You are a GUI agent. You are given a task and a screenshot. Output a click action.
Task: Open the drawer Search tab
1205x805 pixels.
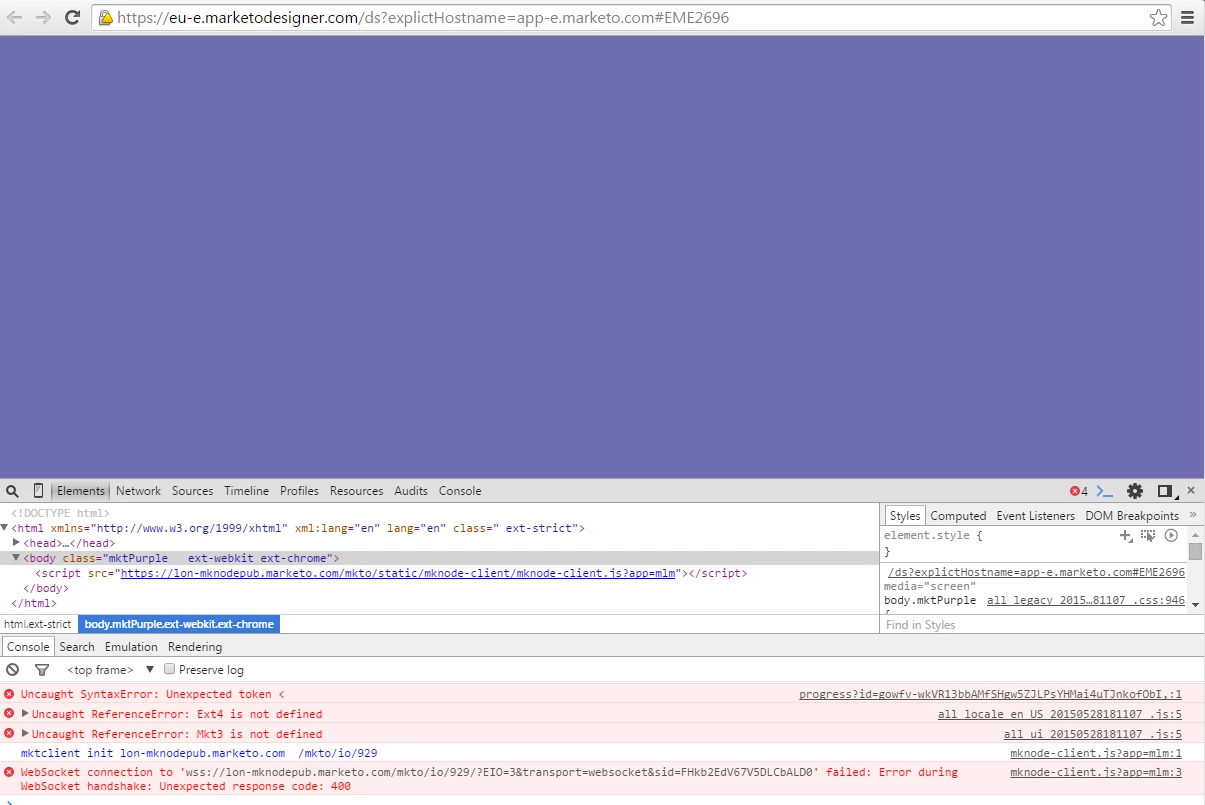coord(76,647)
